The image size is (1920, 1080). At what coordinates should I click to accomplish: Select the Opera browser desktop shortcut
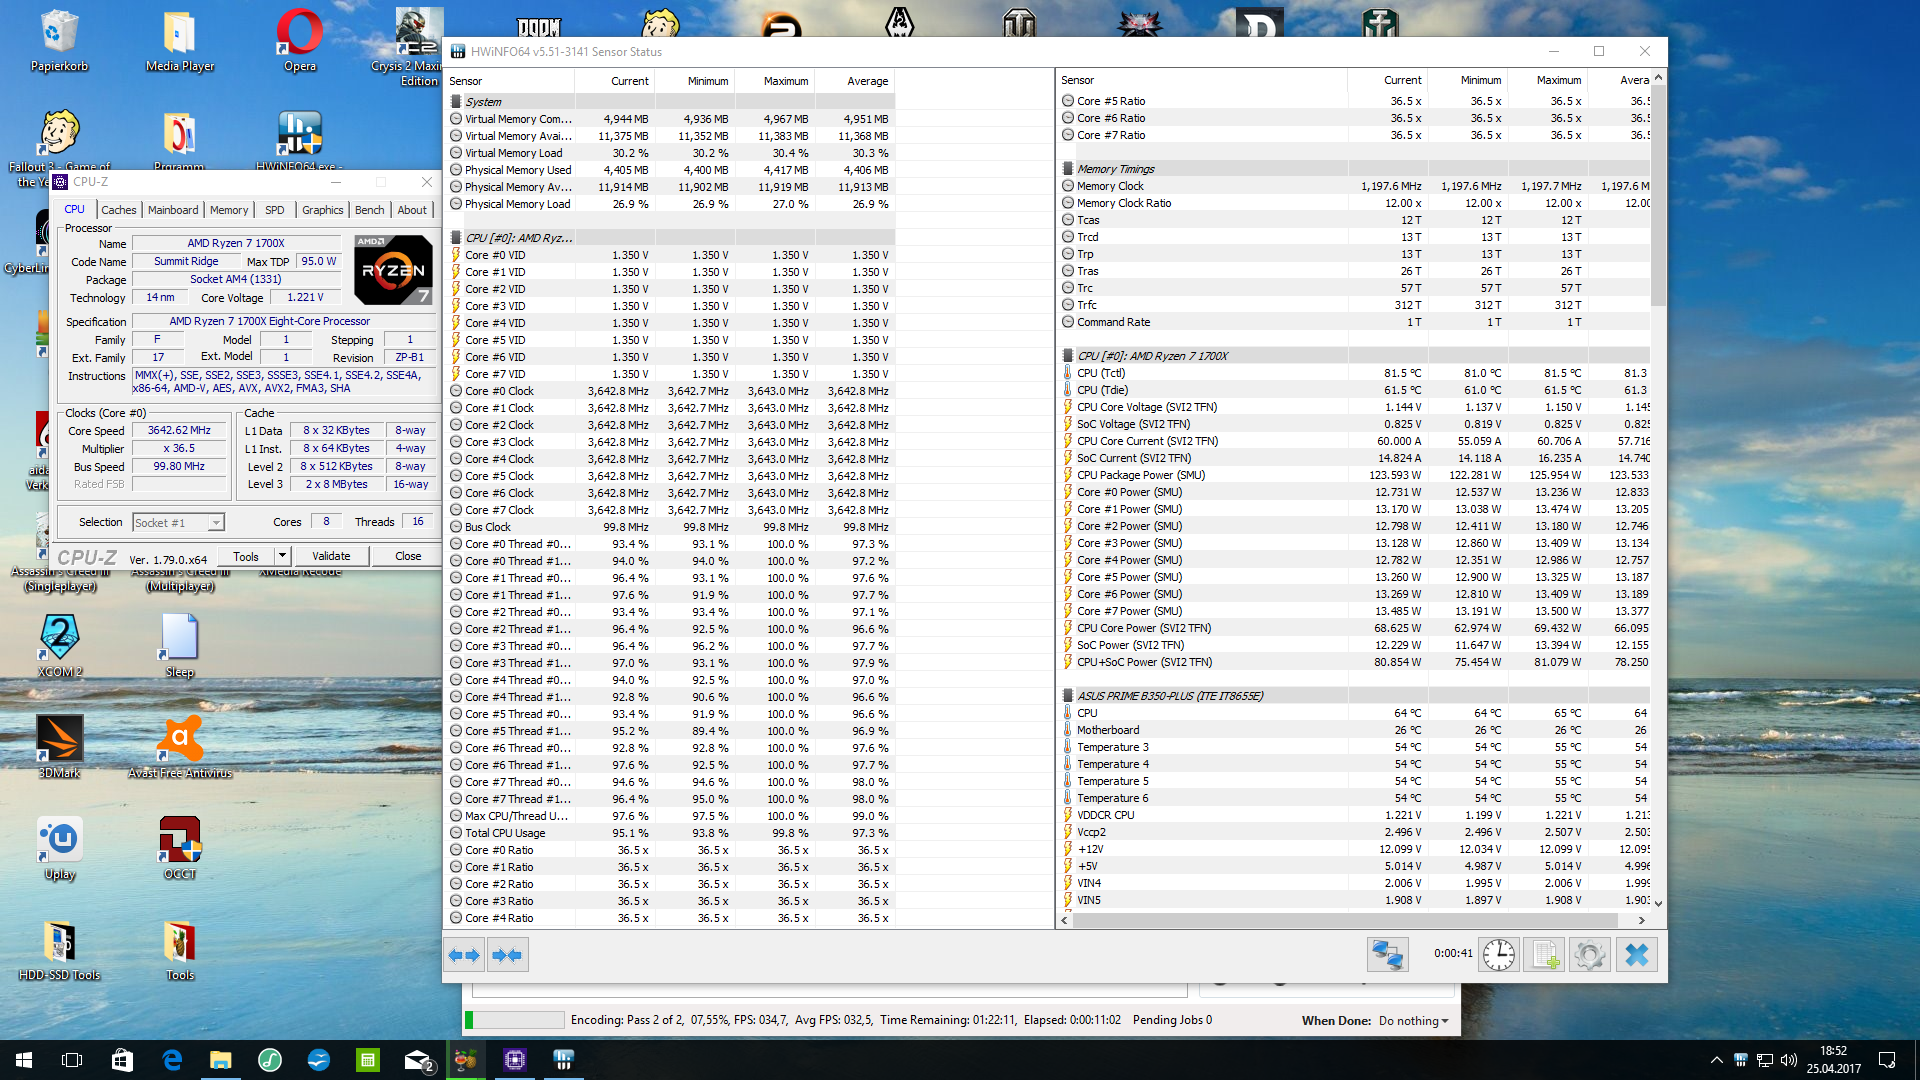[x=300, y=41]
